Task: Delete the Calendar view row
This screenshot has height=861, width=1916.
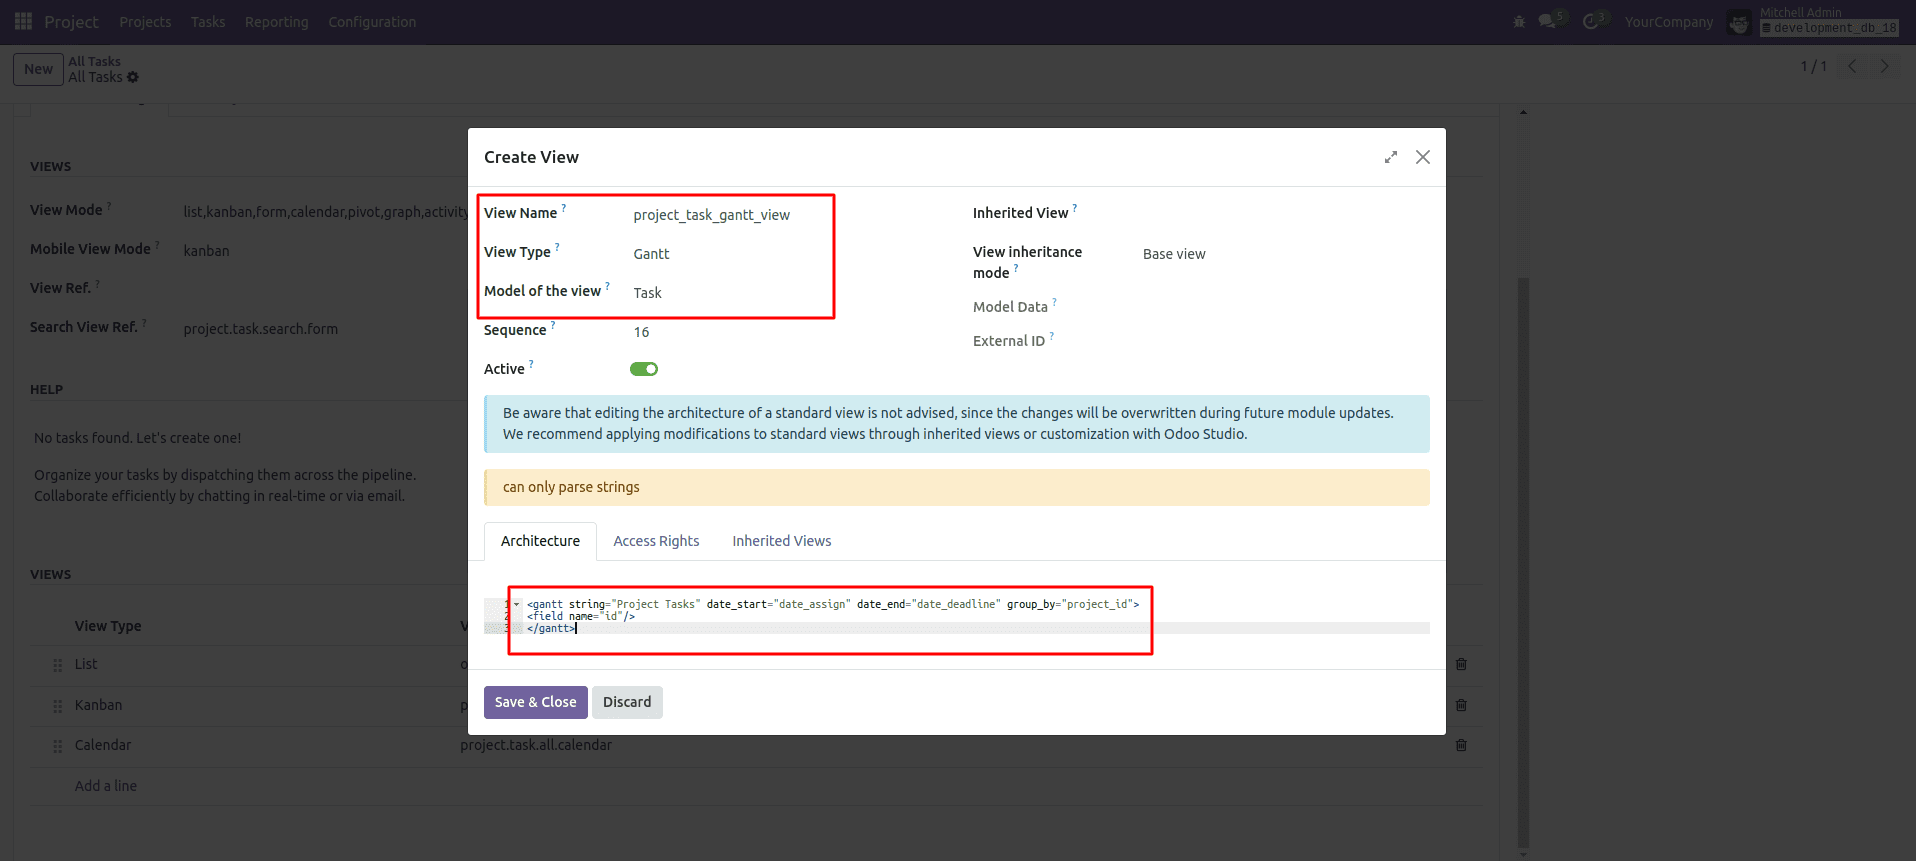Action: coord(1461,745)
